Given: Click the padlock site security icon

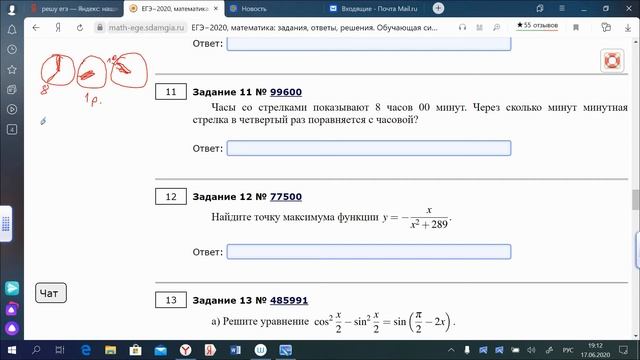Looking at the screenshot, I should [x=100, y=28].
